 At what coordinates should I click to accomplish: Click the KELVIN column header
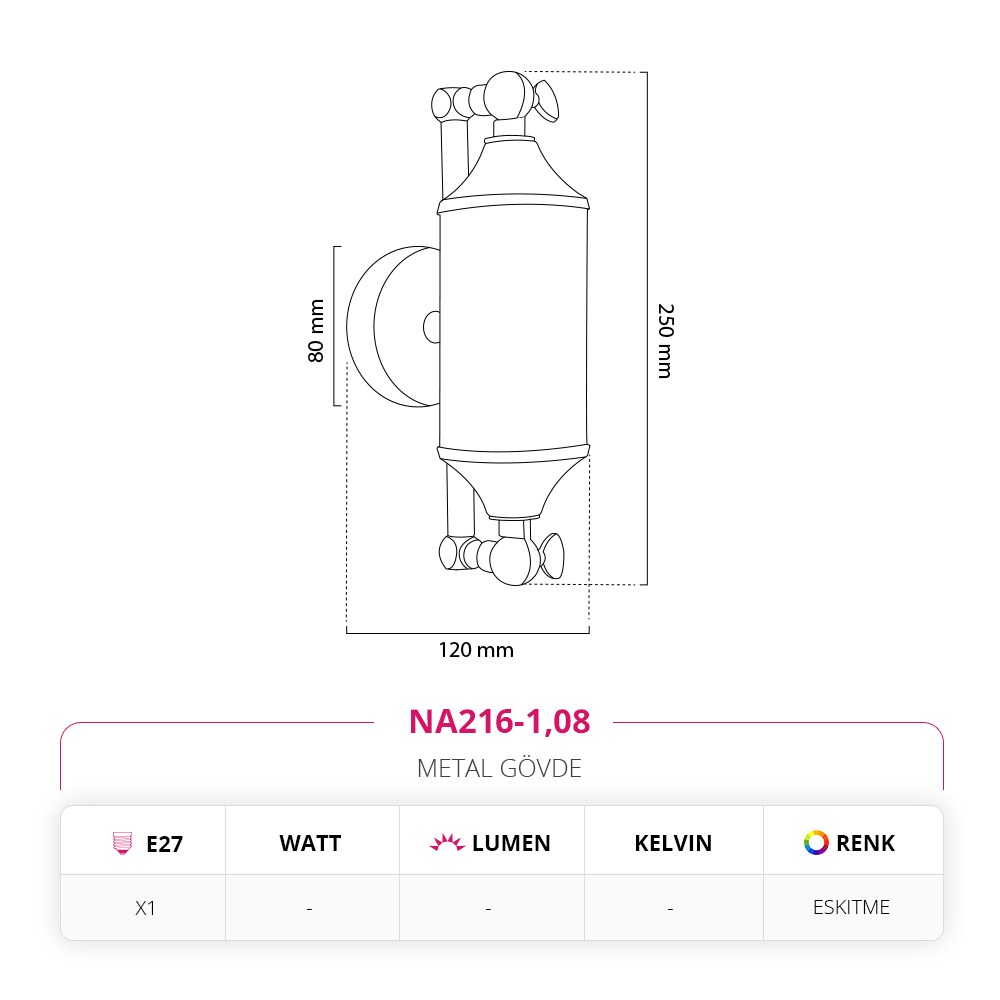click(x=673, y=843)
